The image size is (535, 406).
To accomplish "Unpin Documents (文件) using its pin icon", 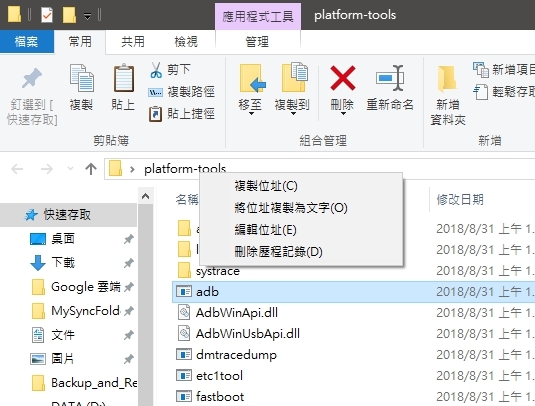I will point(129,335).
